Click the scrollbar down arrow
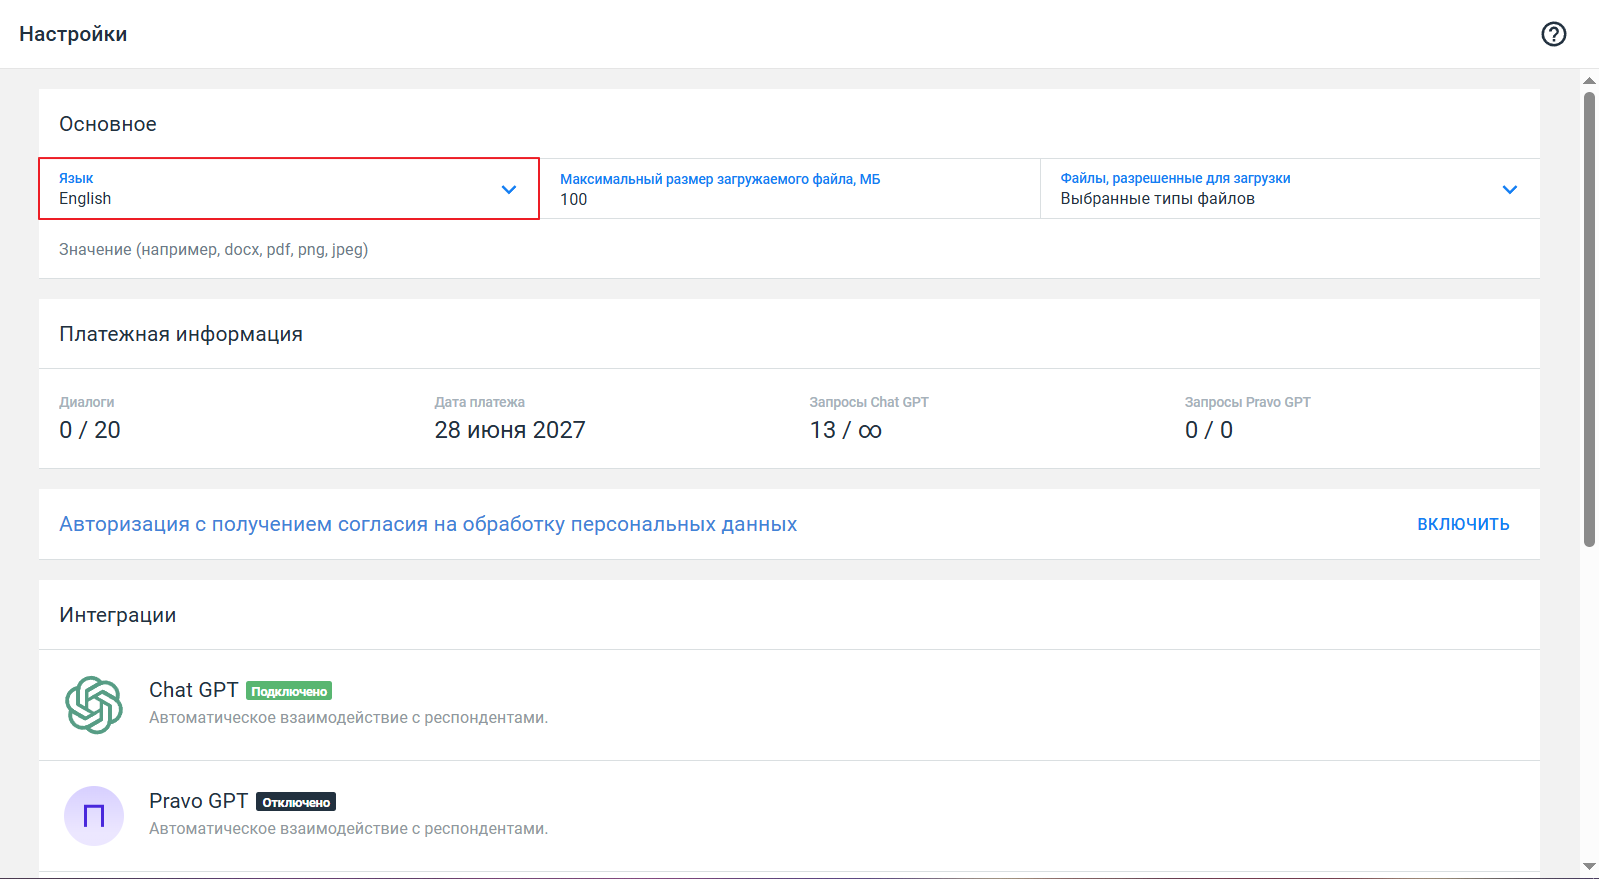This screenshot has height=879, width=1599. [x=1589, y=866]
